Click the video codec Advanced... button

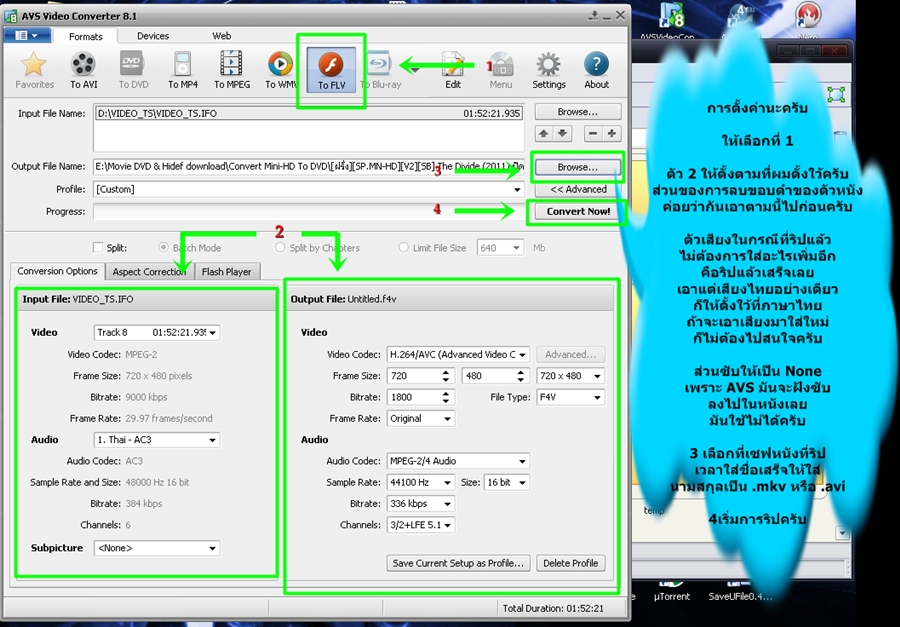pos(571,355)
